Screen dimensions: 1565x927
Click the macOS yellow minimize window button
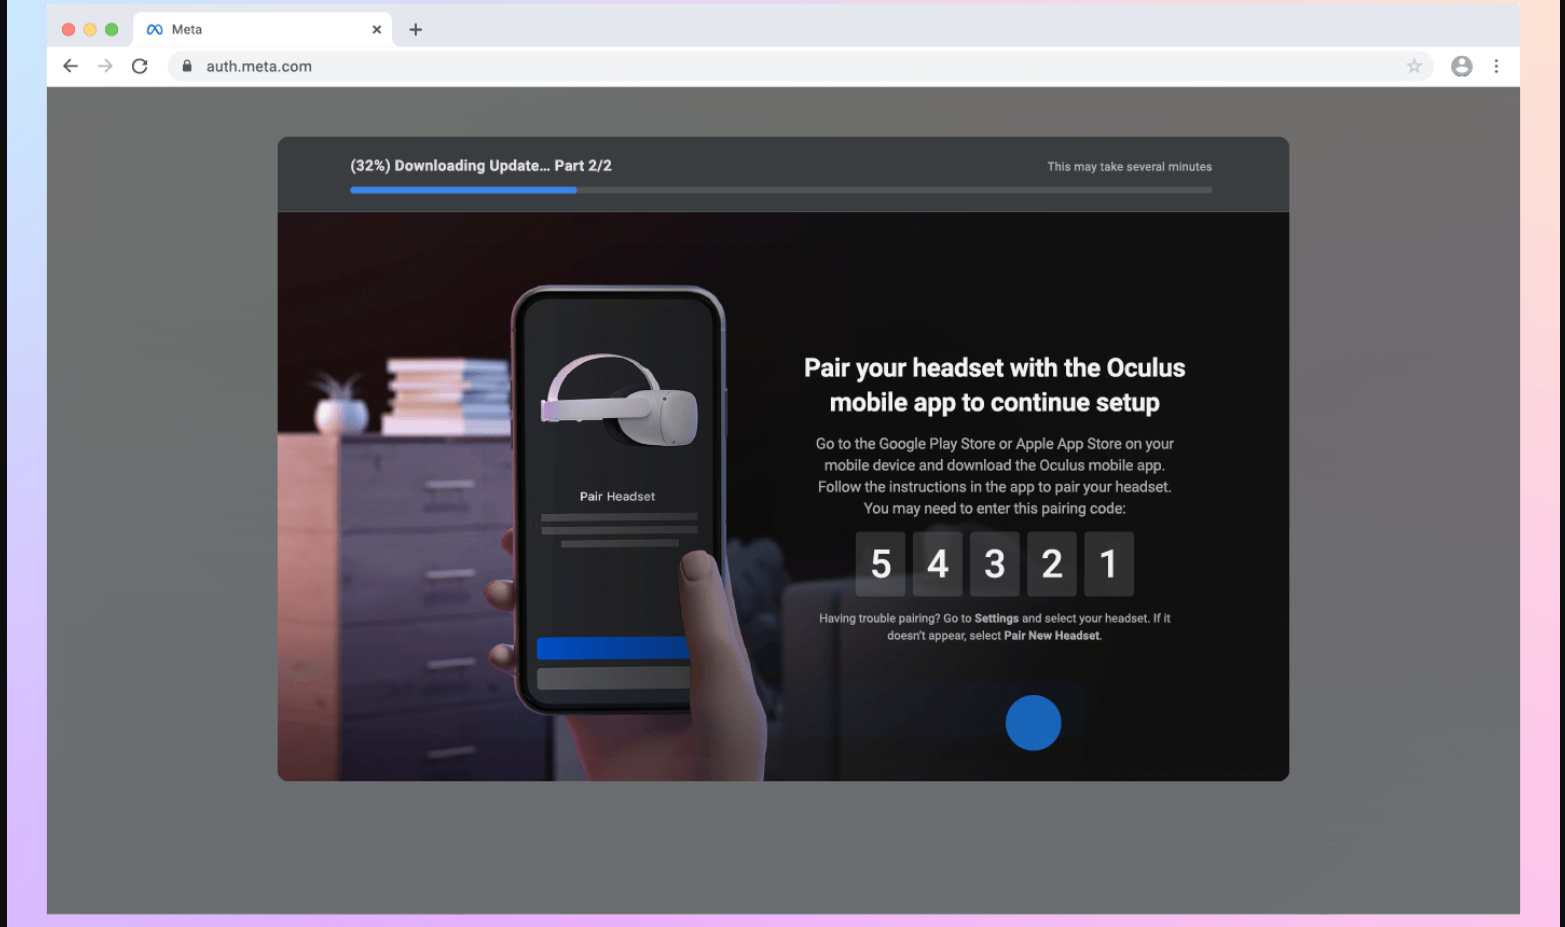pyautogui.click(x=90, y=30)
